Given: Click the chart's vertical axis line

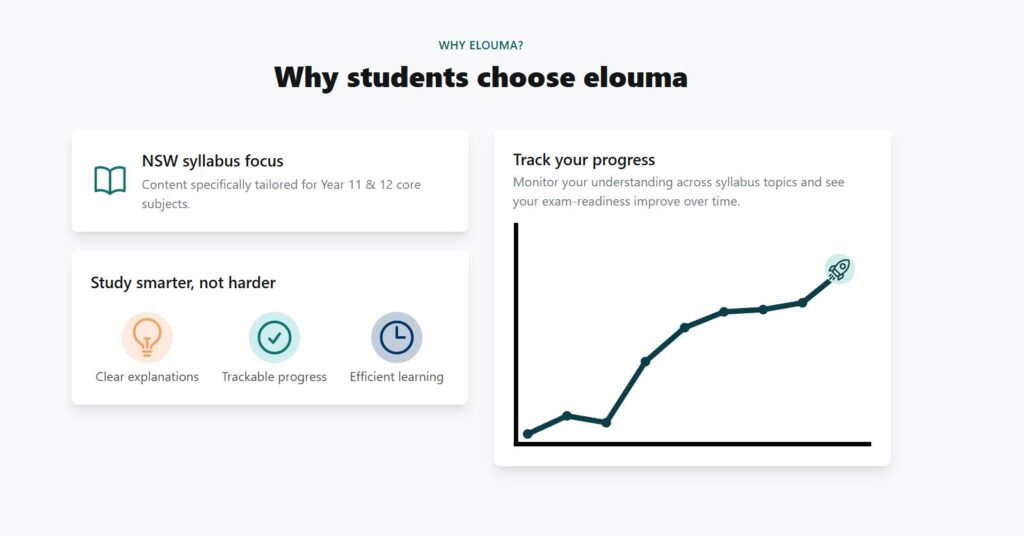Looking at the screenshot, I should (516, 334).
